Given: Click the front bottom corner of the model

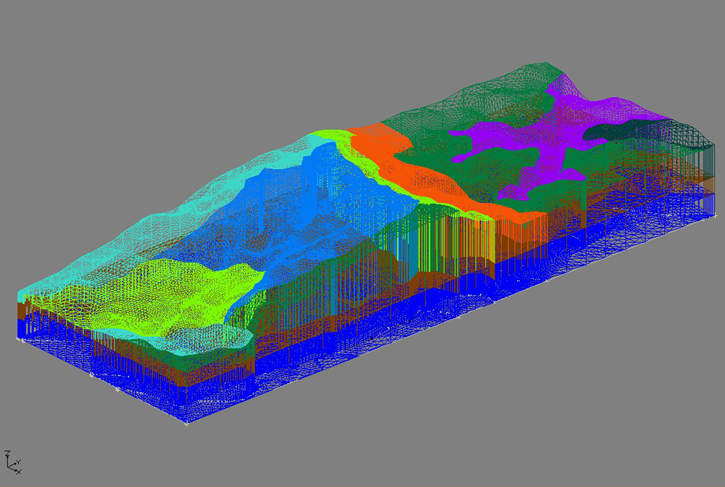Looking at the screenshot, I should pyautogui.click(x=189, y=423).
